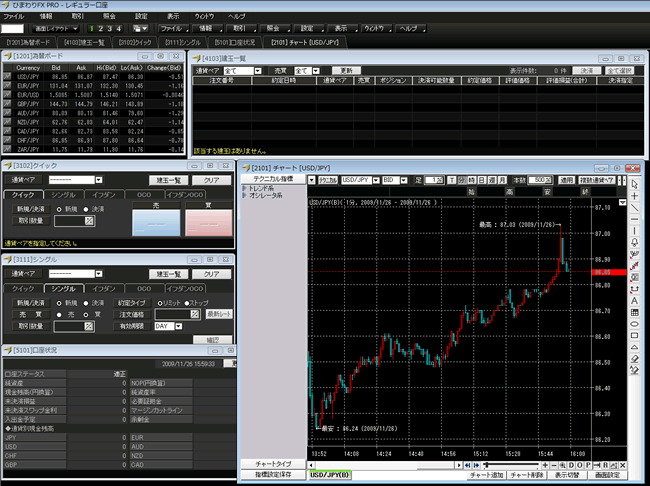Select 売 (sell) radio in Single order panel
The height and width of the screenshot is (486, 650).
(x=59, y=315)
